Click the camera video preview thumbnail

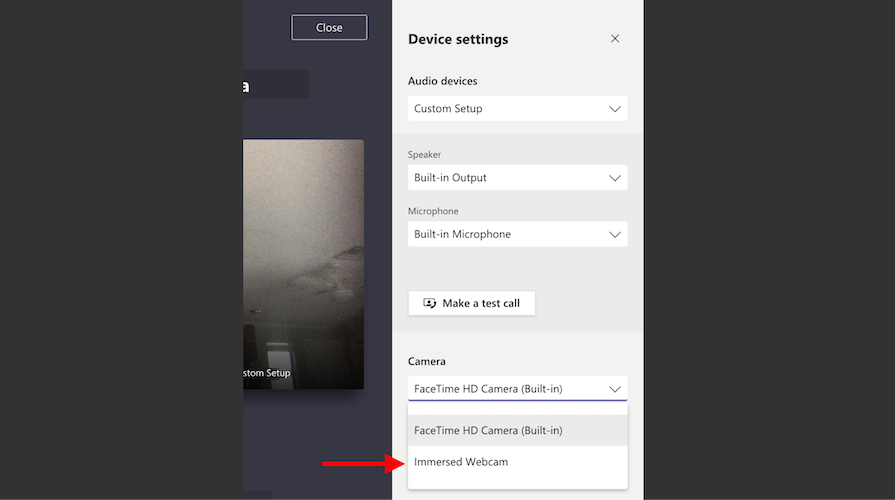point(303,264)
